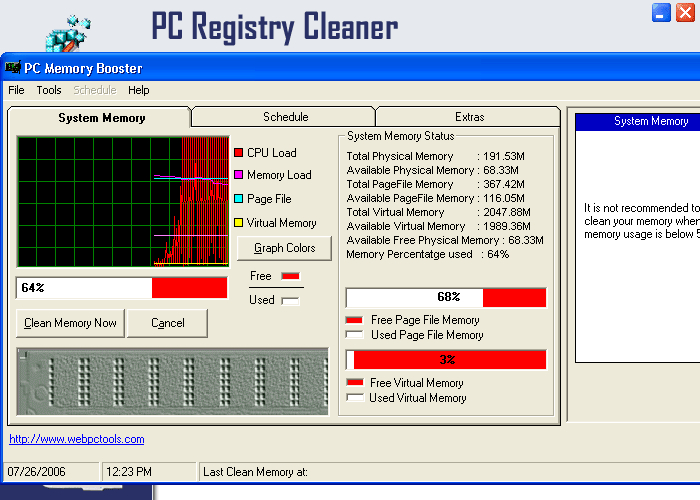
Task: Click the RAM chip module image
Action: pos(172,382)
